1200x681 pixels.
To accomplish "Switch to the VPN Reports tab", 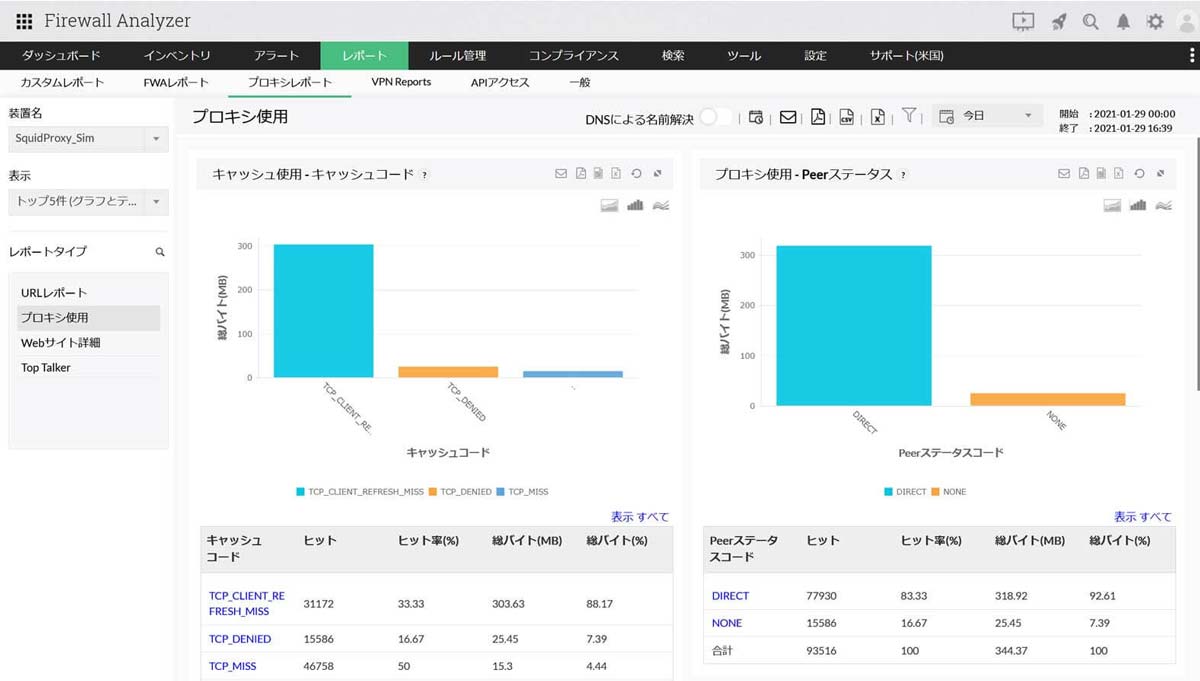I will coord(401,82).
